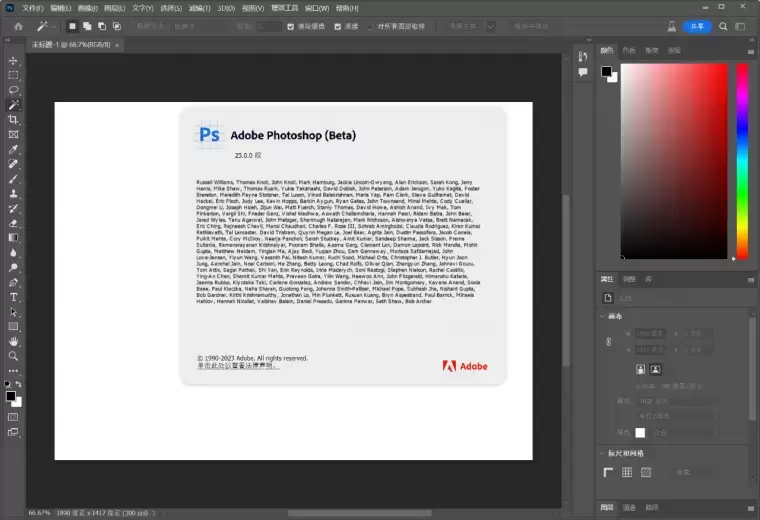Click the legal notice link in About dialog
This screenshot has width=760, height=520.
(238, 365)
